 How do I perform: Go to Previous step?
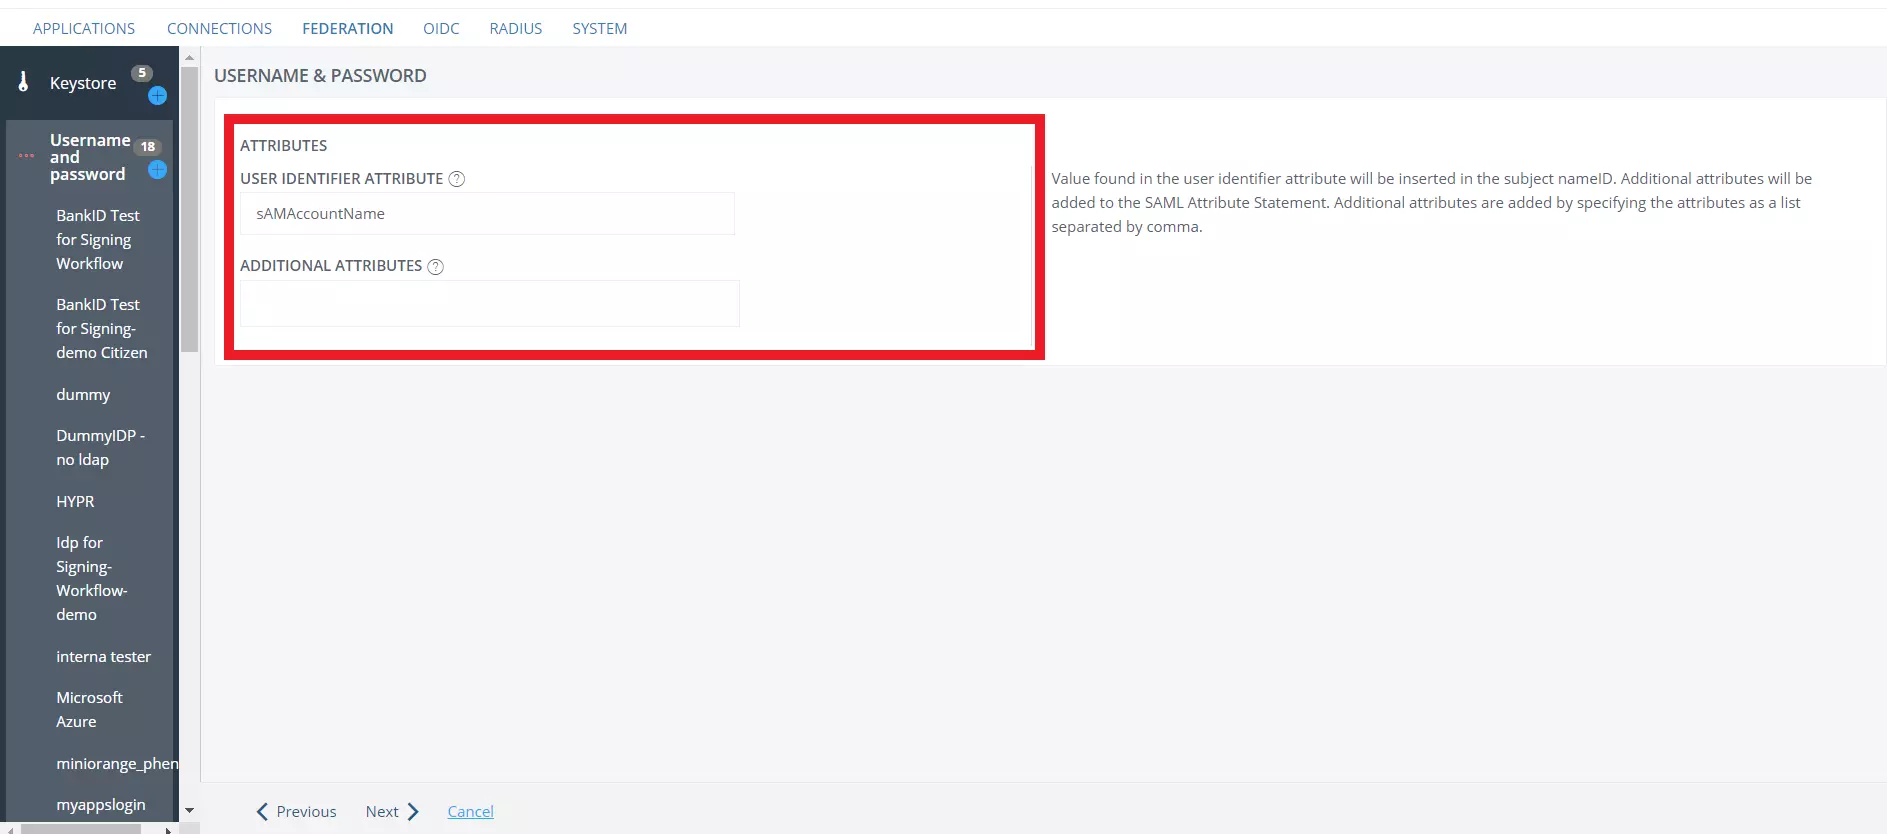tap(296, 811)
